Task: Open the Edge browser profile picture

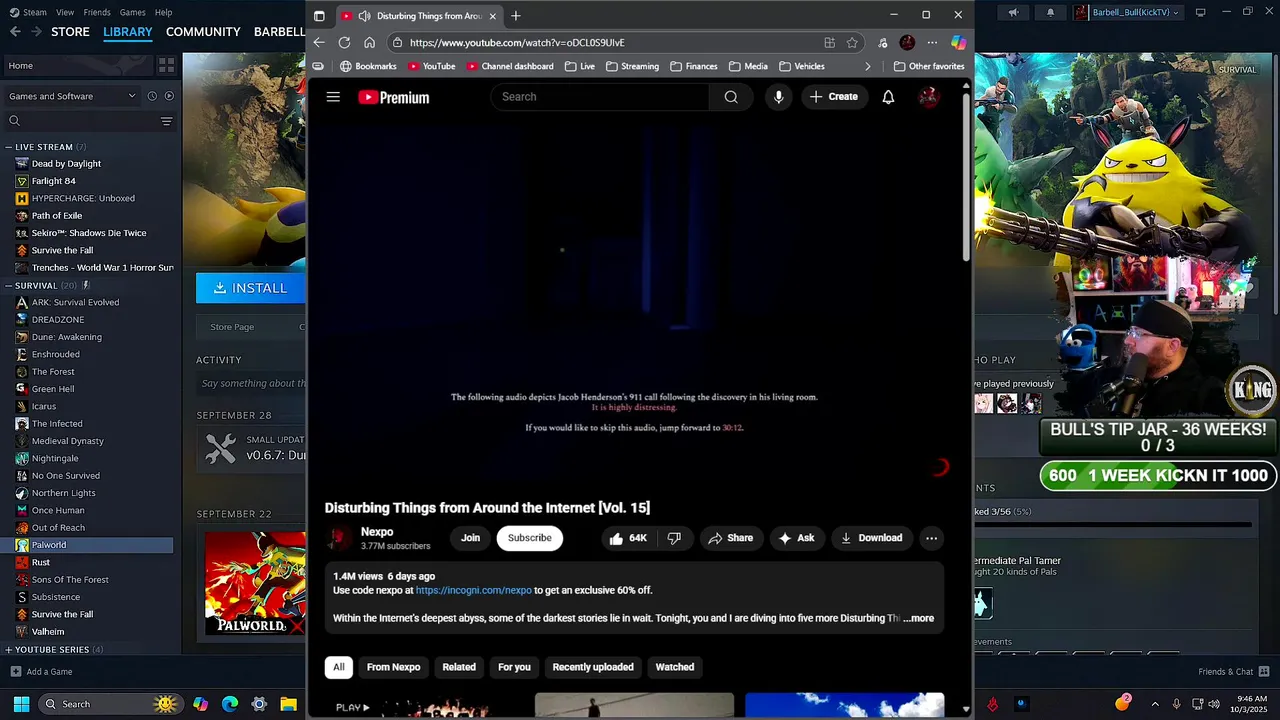Action: (907, 43)
